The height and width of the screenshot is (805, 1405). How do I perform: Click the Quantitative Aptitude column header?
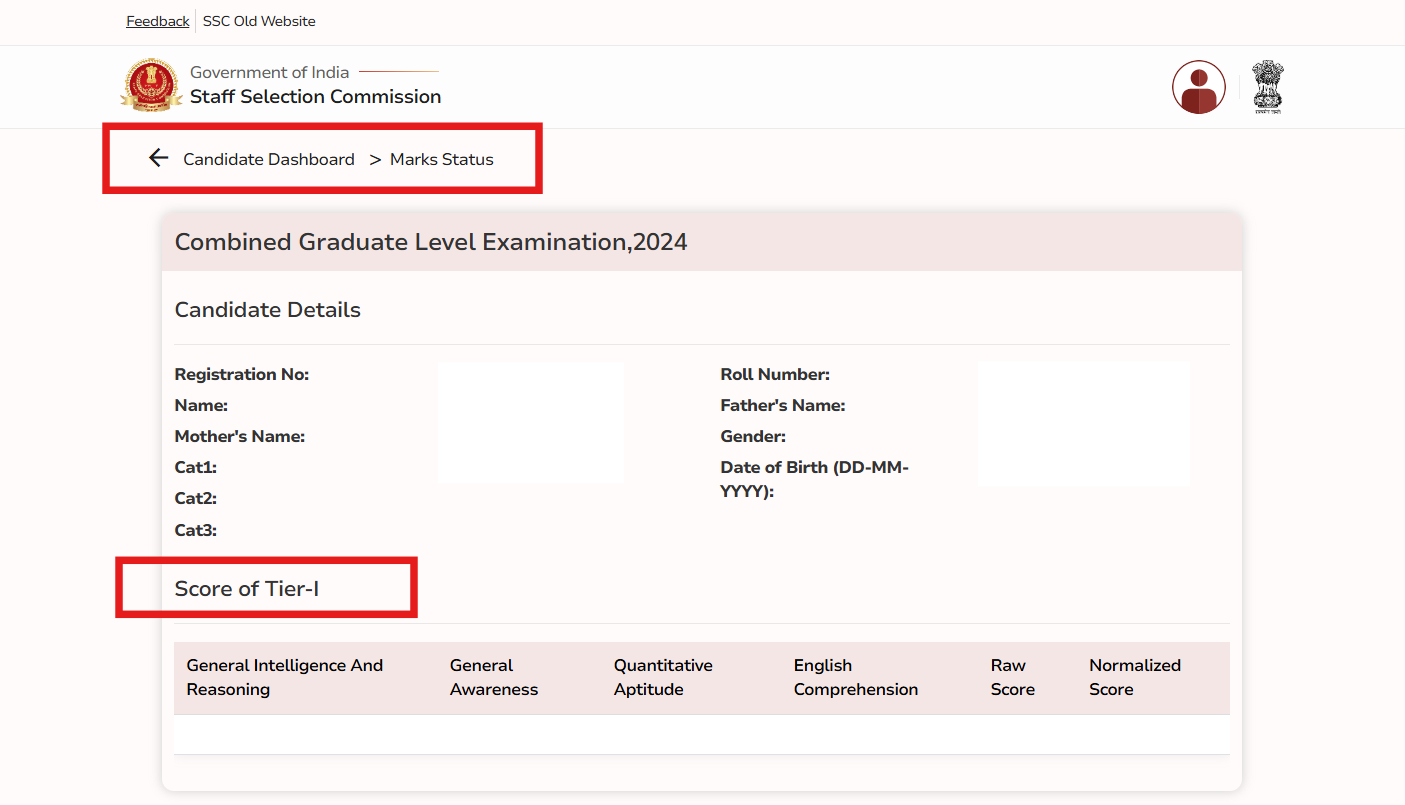(663, 677)
